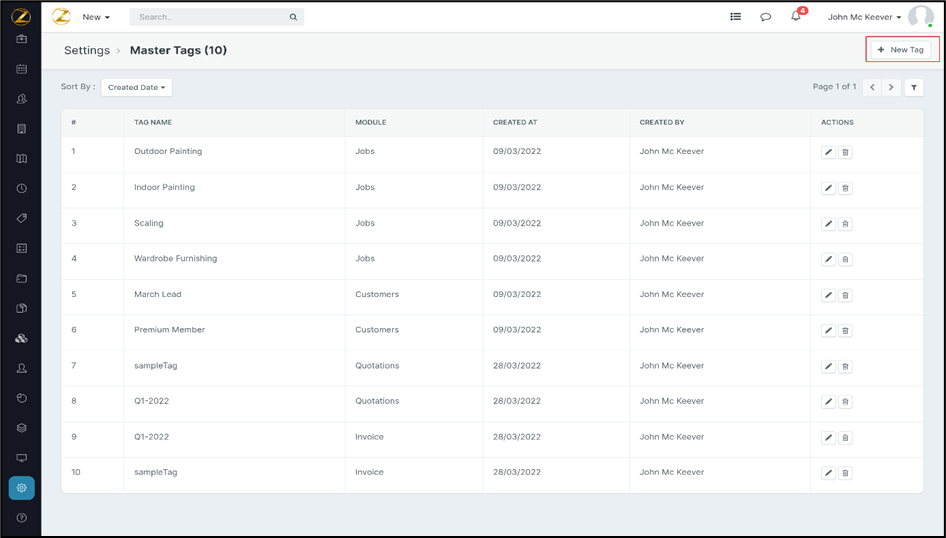Viewport: 946px width, 538px height.
Task: Open the New dropdown menu
Action: tap(96, 17)
